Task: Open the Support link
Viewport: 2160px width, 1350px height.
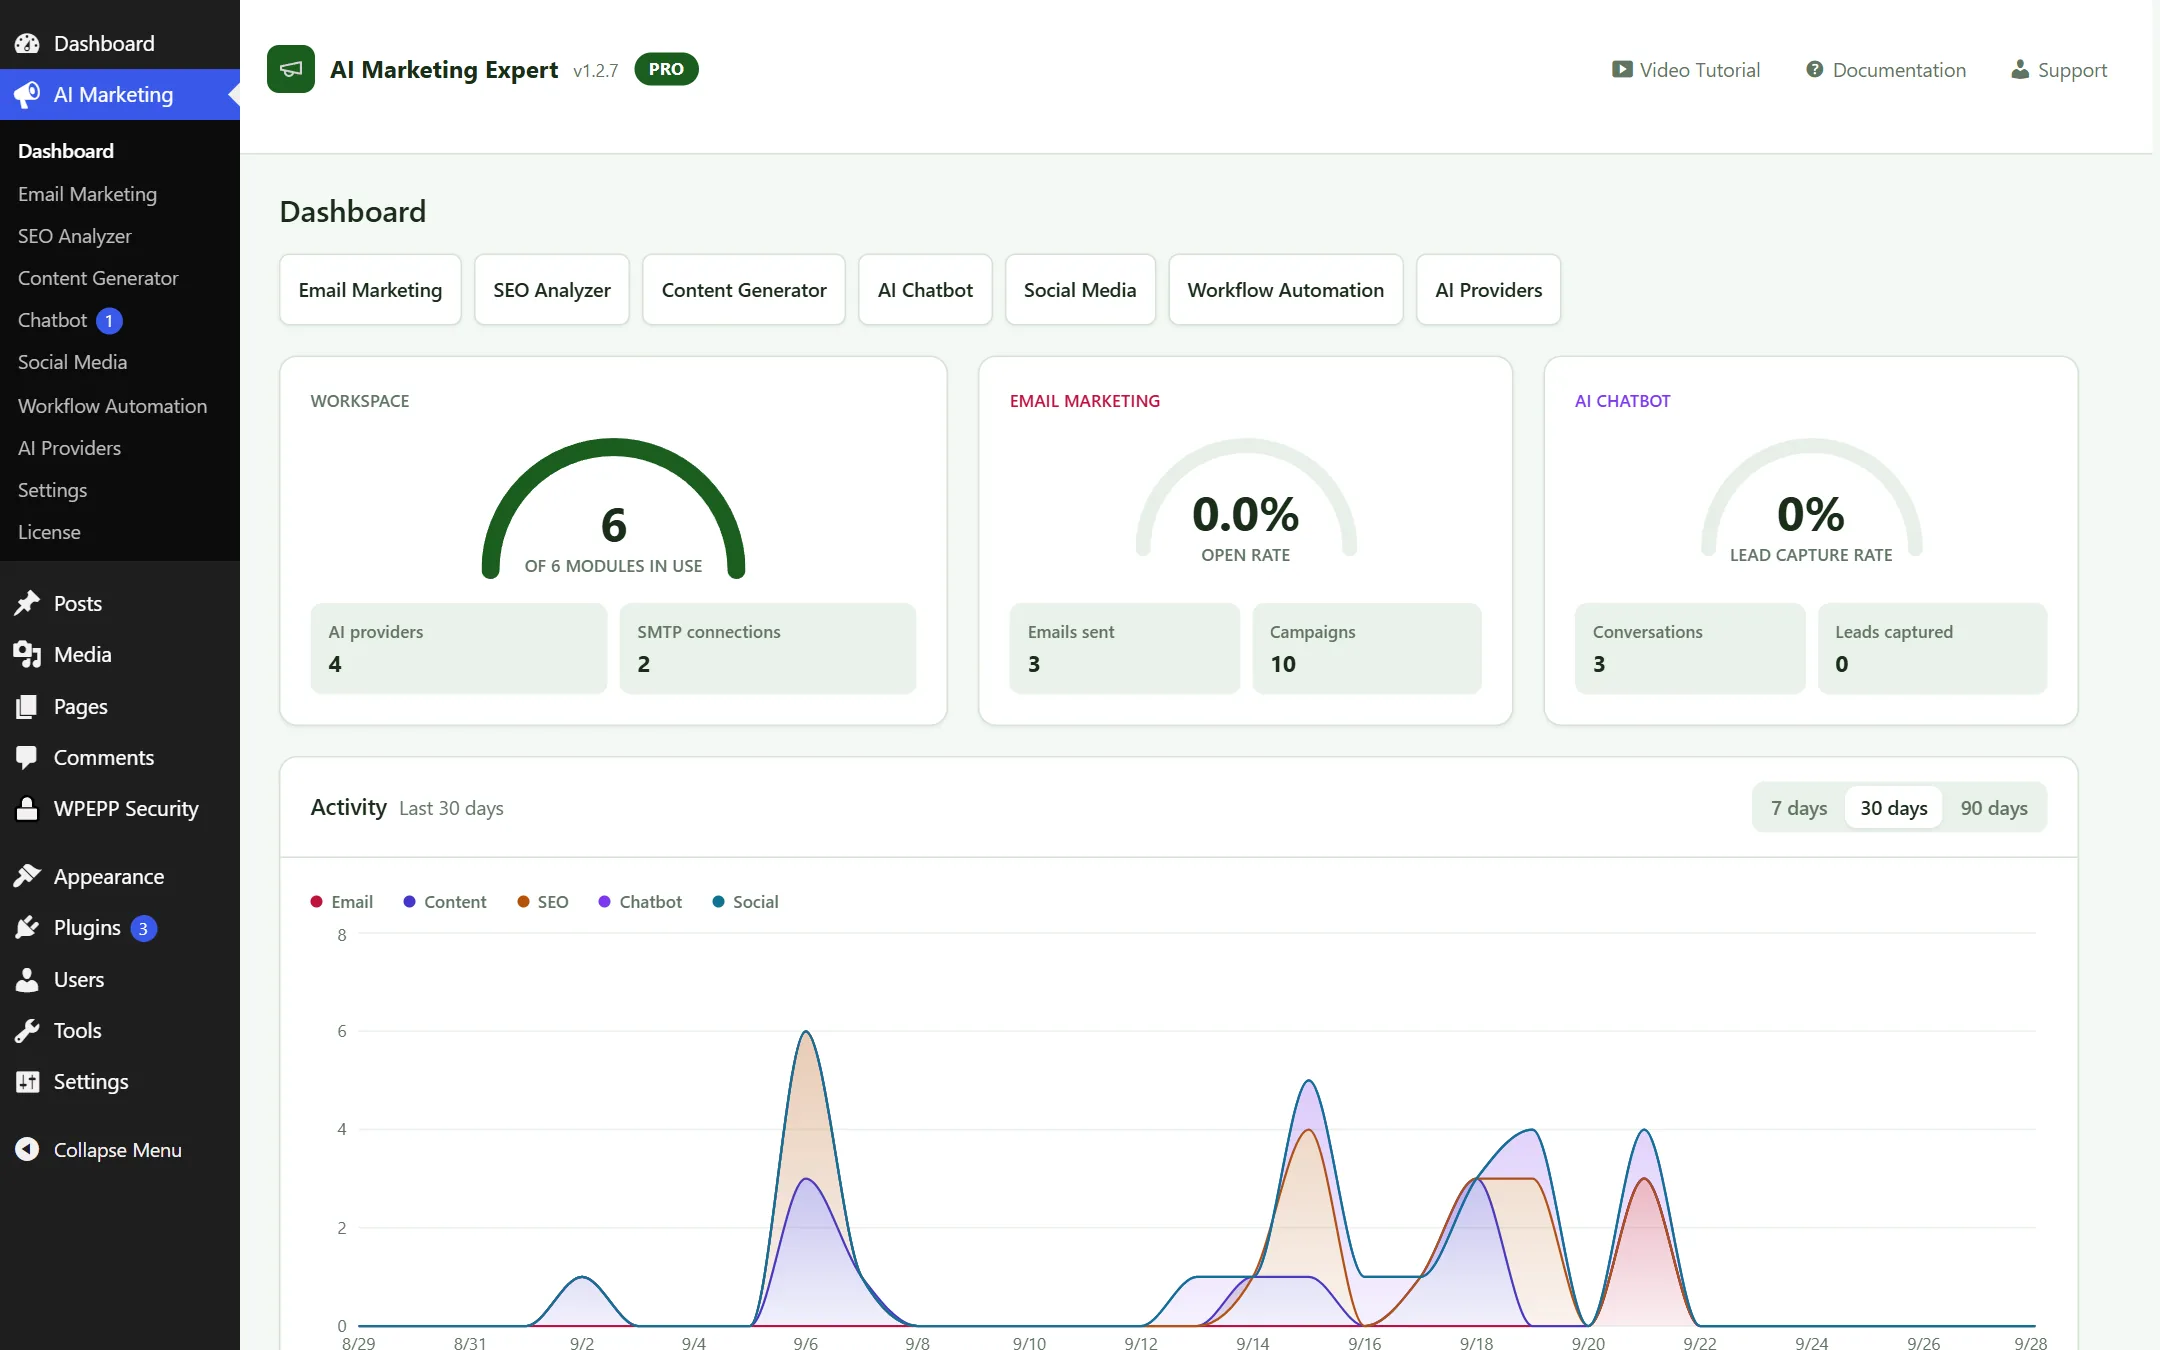Action: pyautogui.click(x=2059, y=69)
